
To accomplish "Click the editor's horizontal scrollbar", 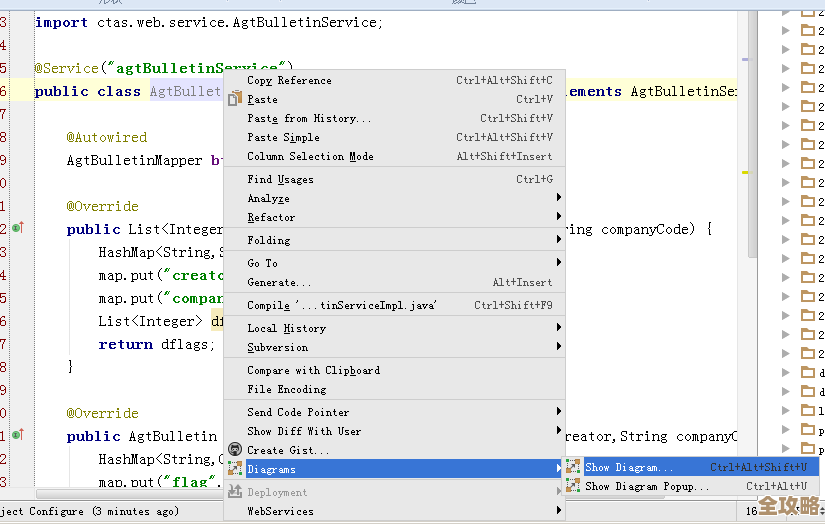I will 120,493.
